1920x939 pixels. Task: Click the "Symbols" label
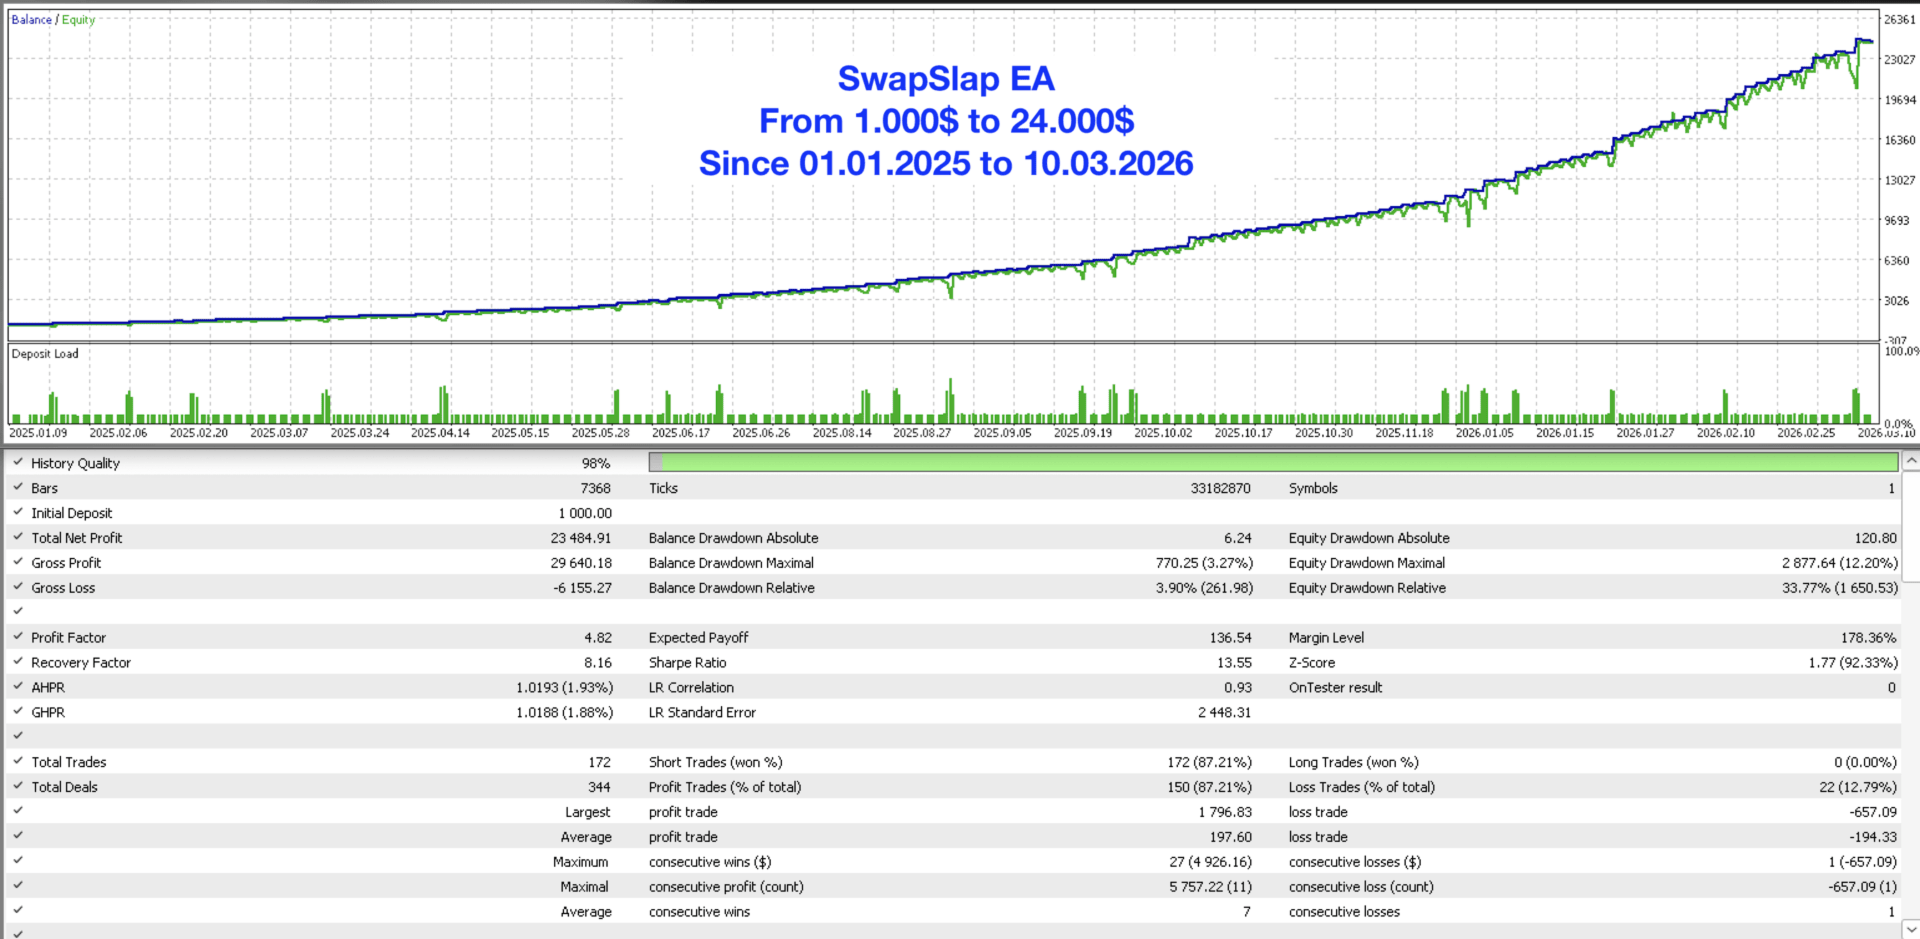tap(1313, 488)
